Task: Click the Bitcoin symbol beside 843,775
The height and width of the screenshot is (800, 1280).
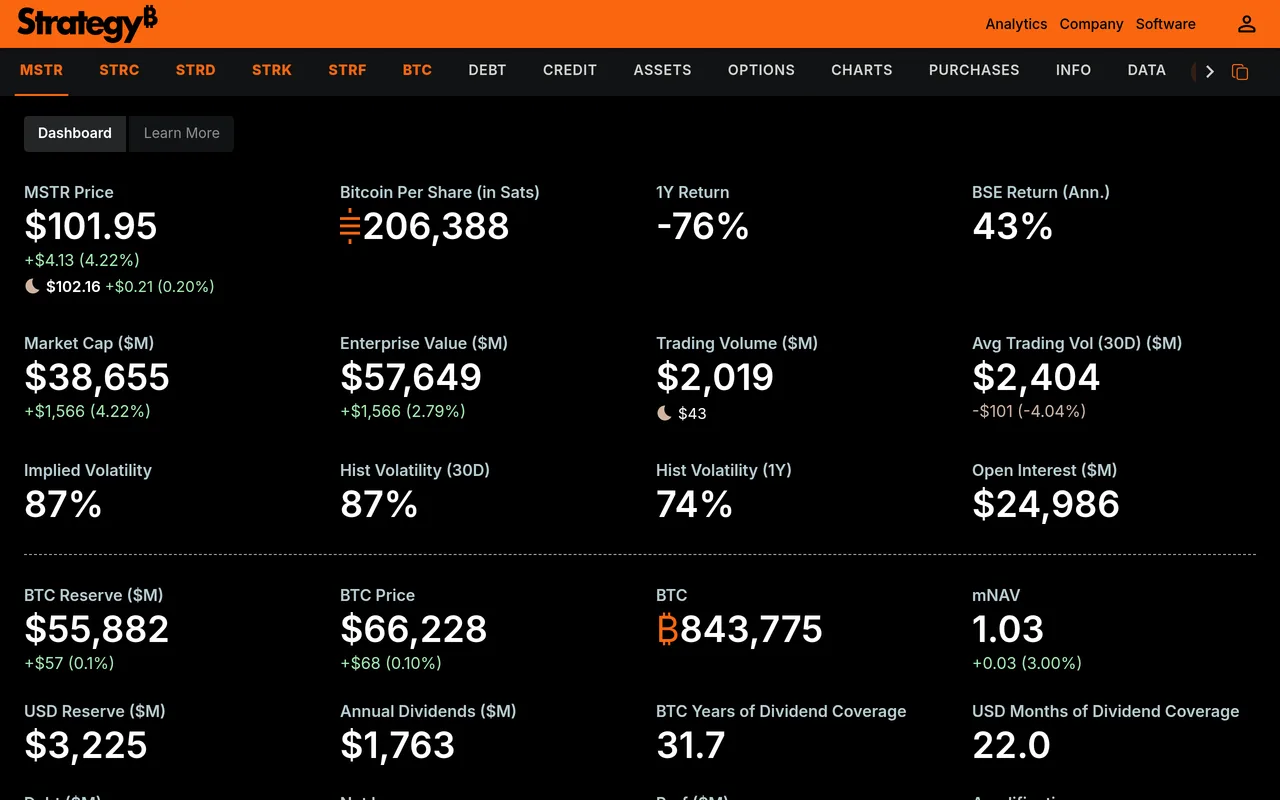Action: pyautogui.click(x=668, y=629)
